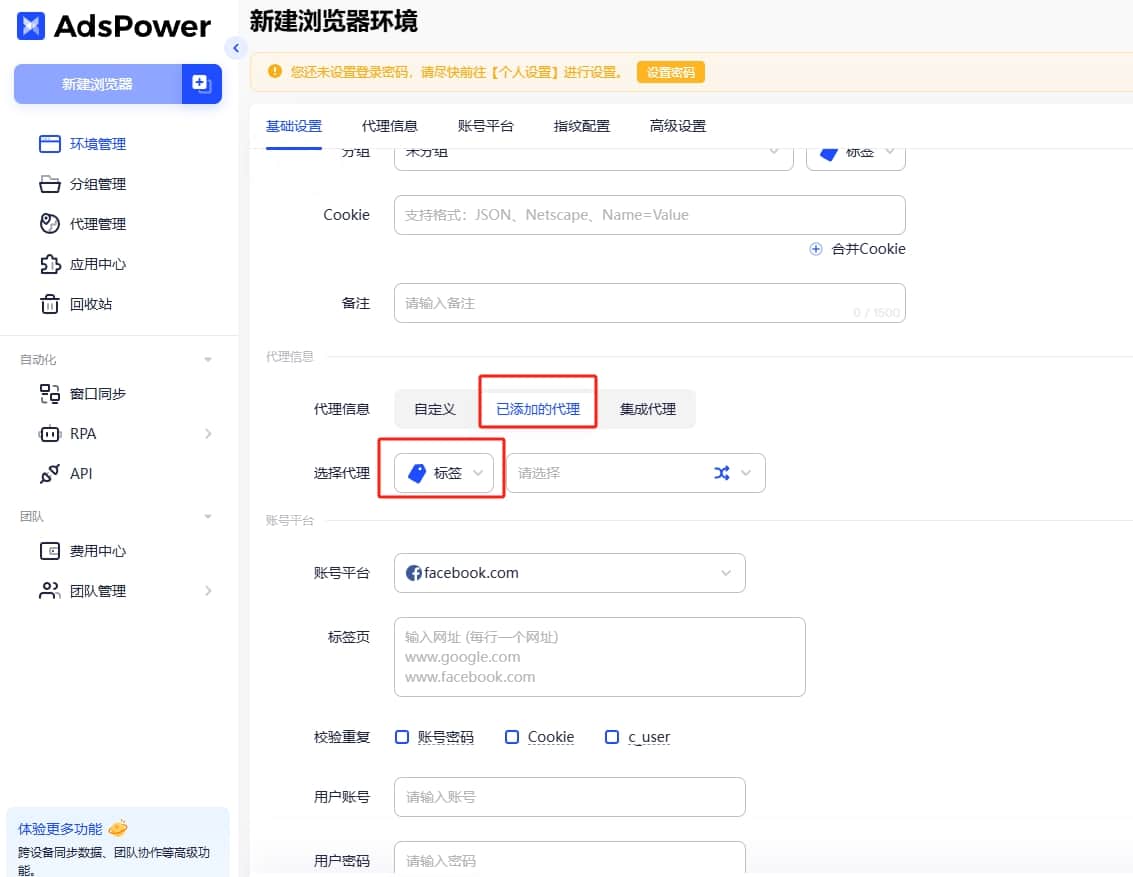Click the API plug icon
Viewport: 1133px width, 877px height.
(x=50, y=474)
